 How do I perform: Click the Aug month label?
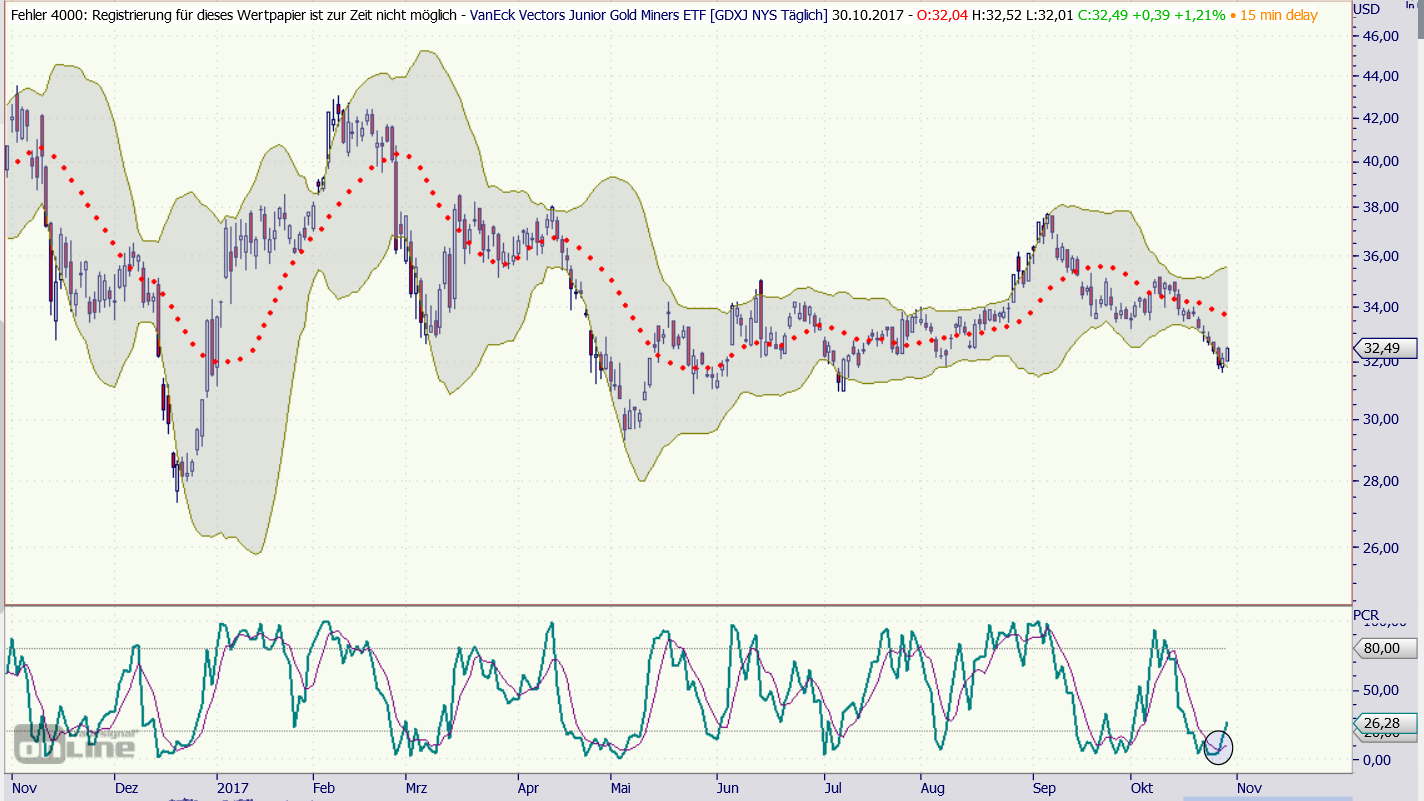(931, 788)
